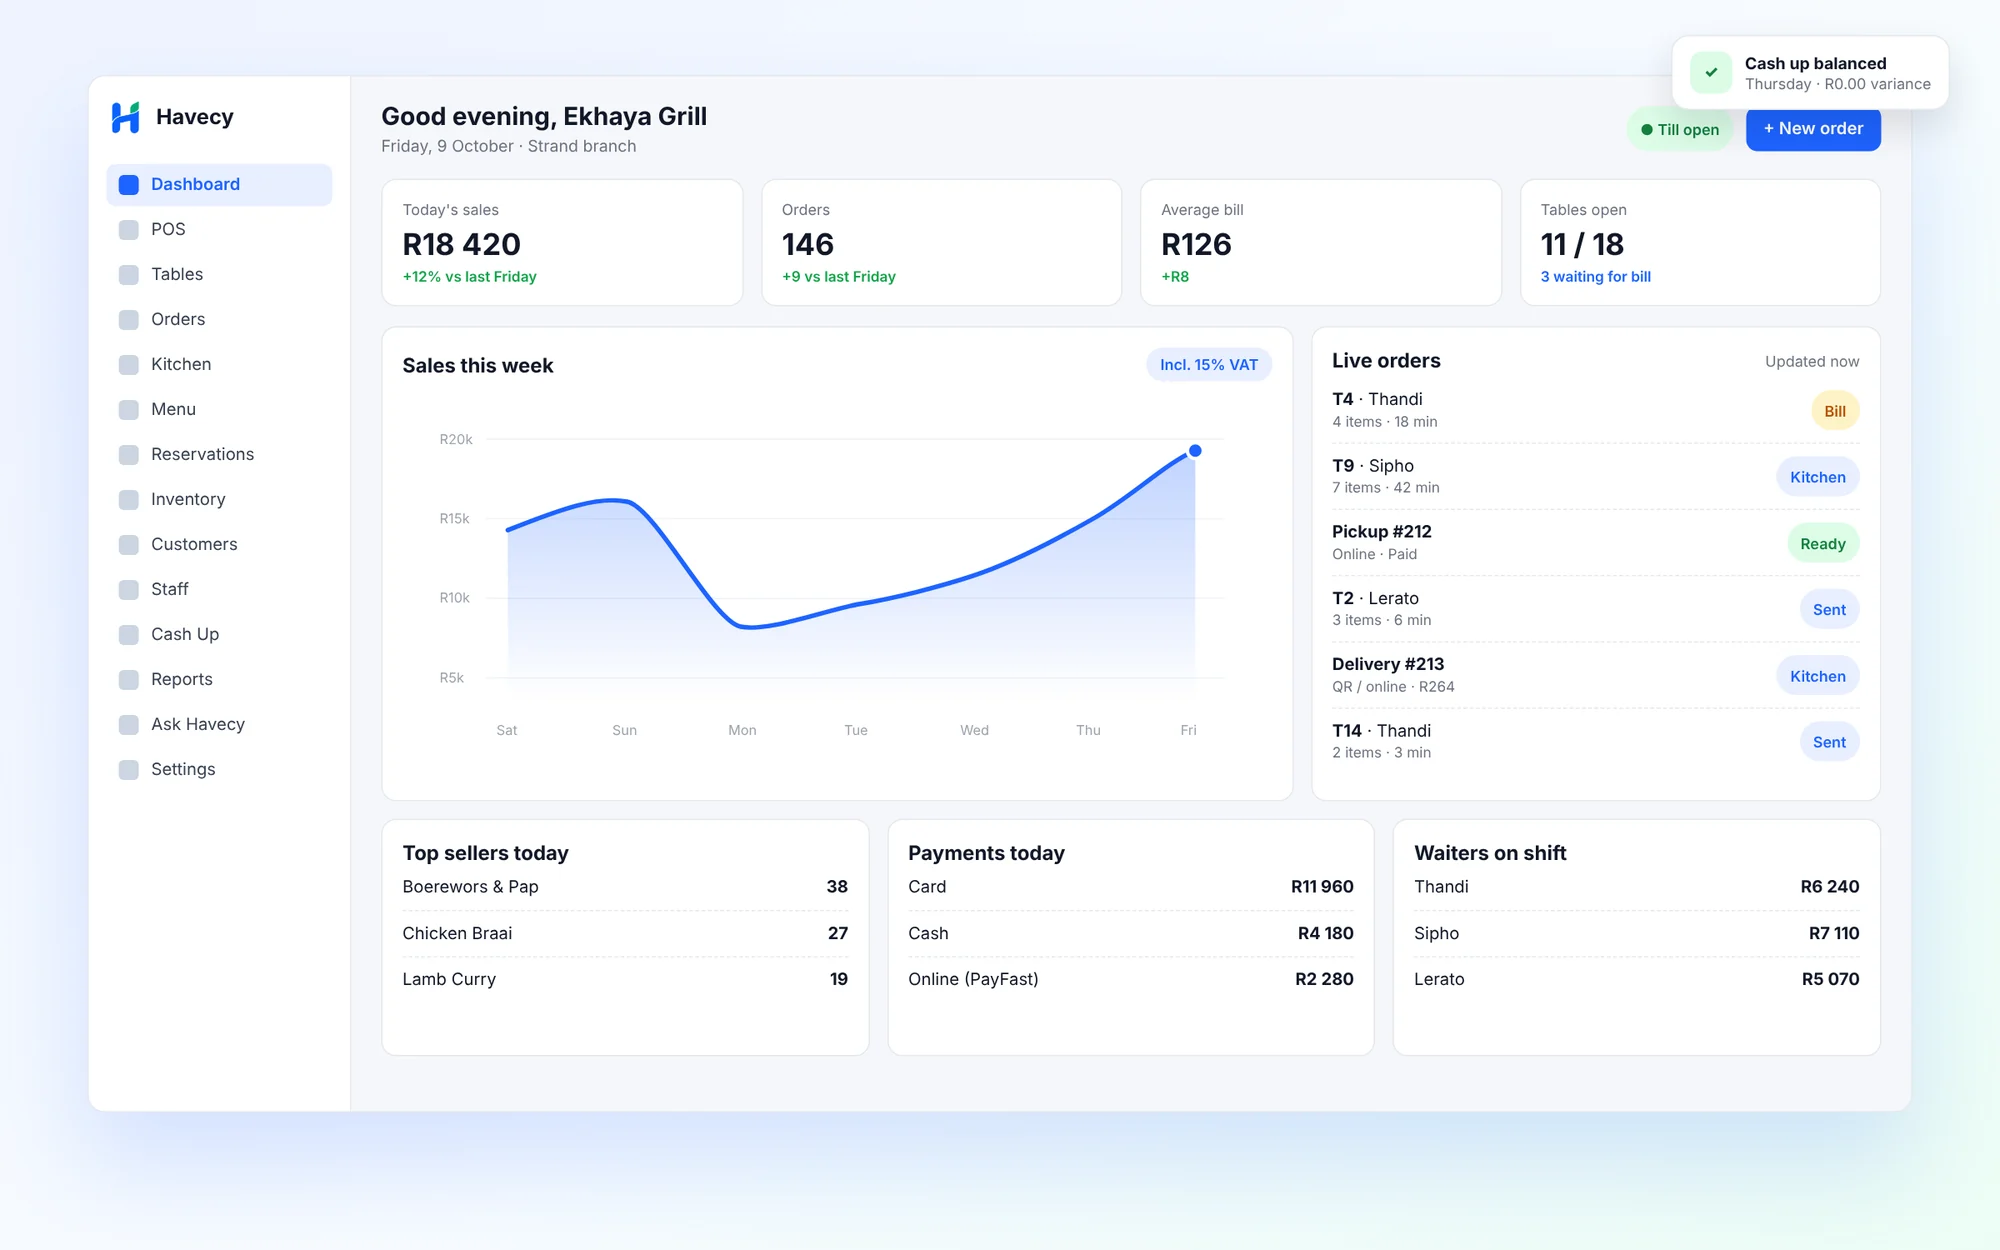Click the Cash Up sidebar icon
2000x1250 pixels.
[x=129, y=635]
